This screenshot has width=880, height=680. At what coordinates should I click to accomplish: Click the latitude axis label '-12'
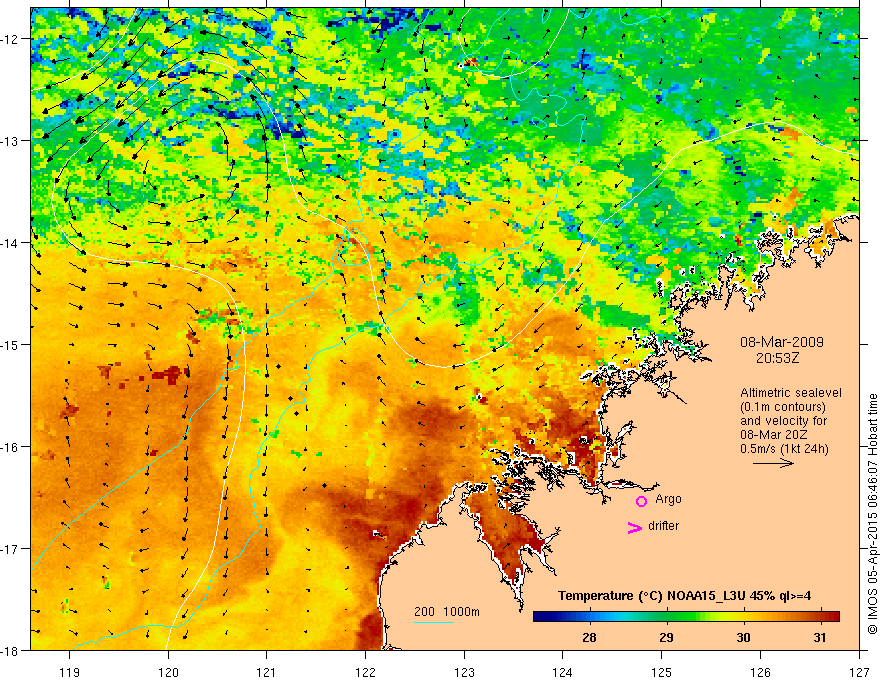click(10, 39)
